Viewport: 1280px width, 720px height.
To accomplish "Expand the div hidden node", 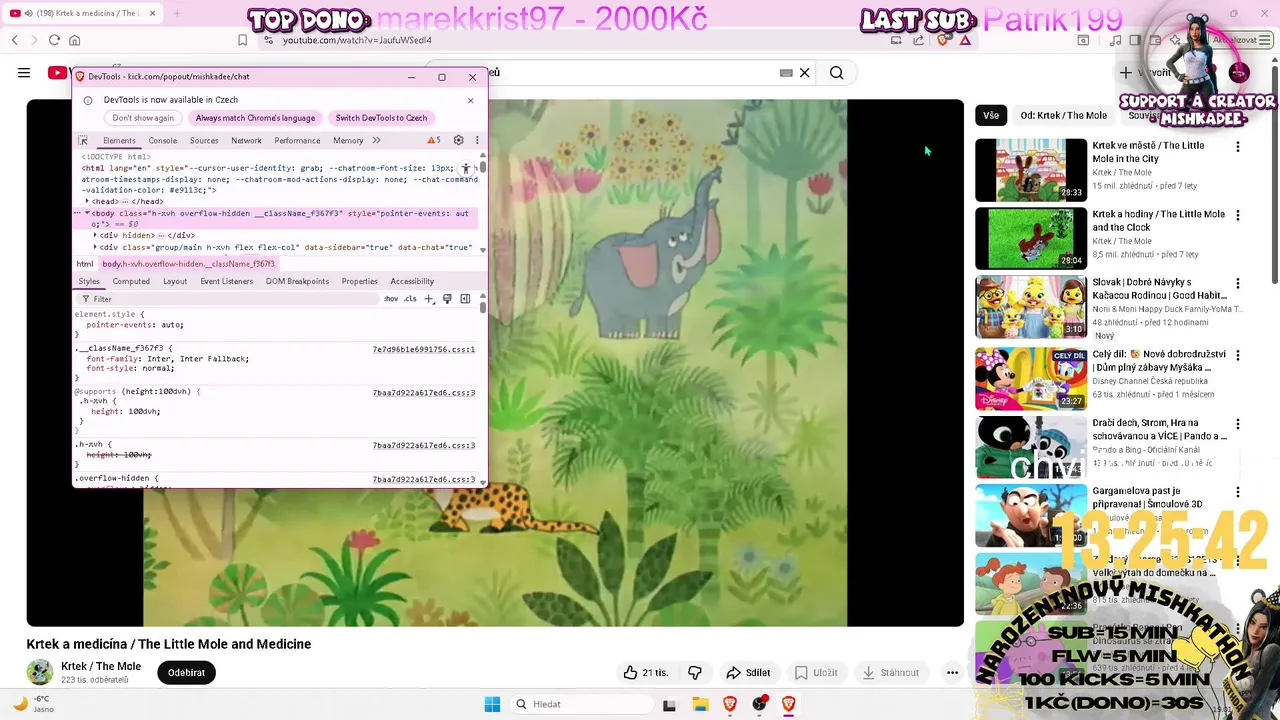I will [95, 235].
